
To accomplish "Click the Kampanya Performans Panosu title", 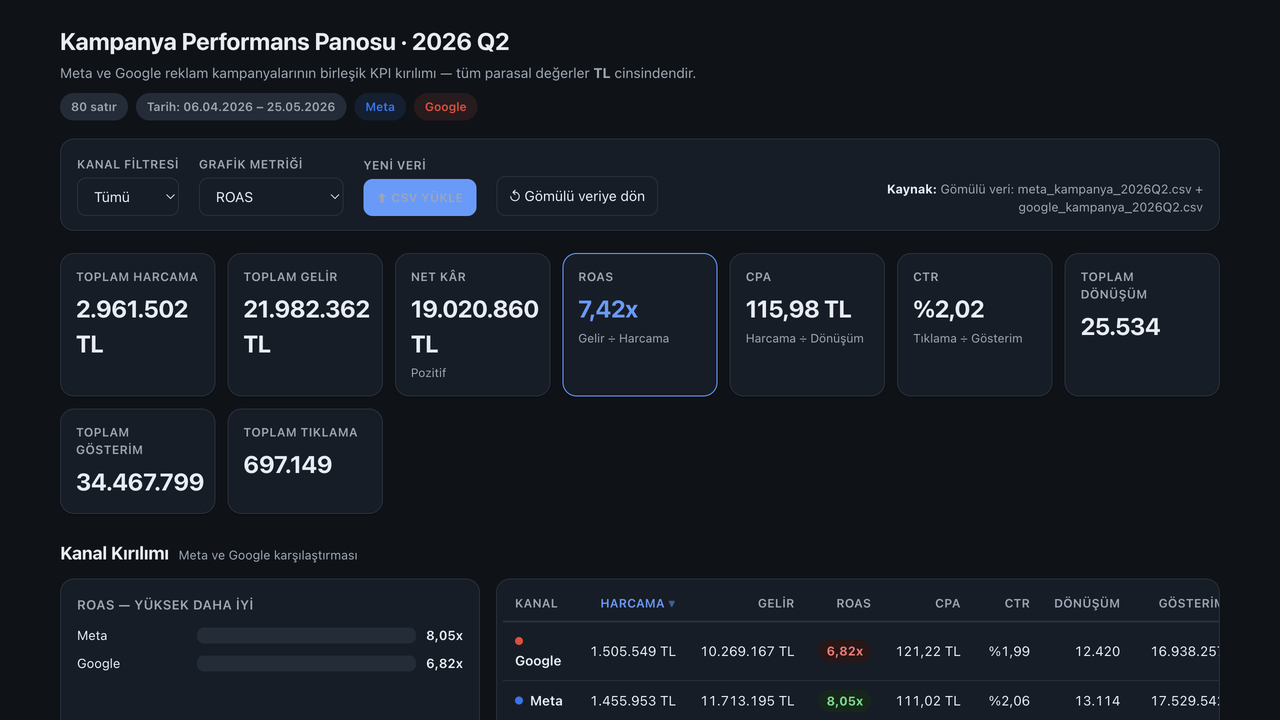I will tap(285, 42).
